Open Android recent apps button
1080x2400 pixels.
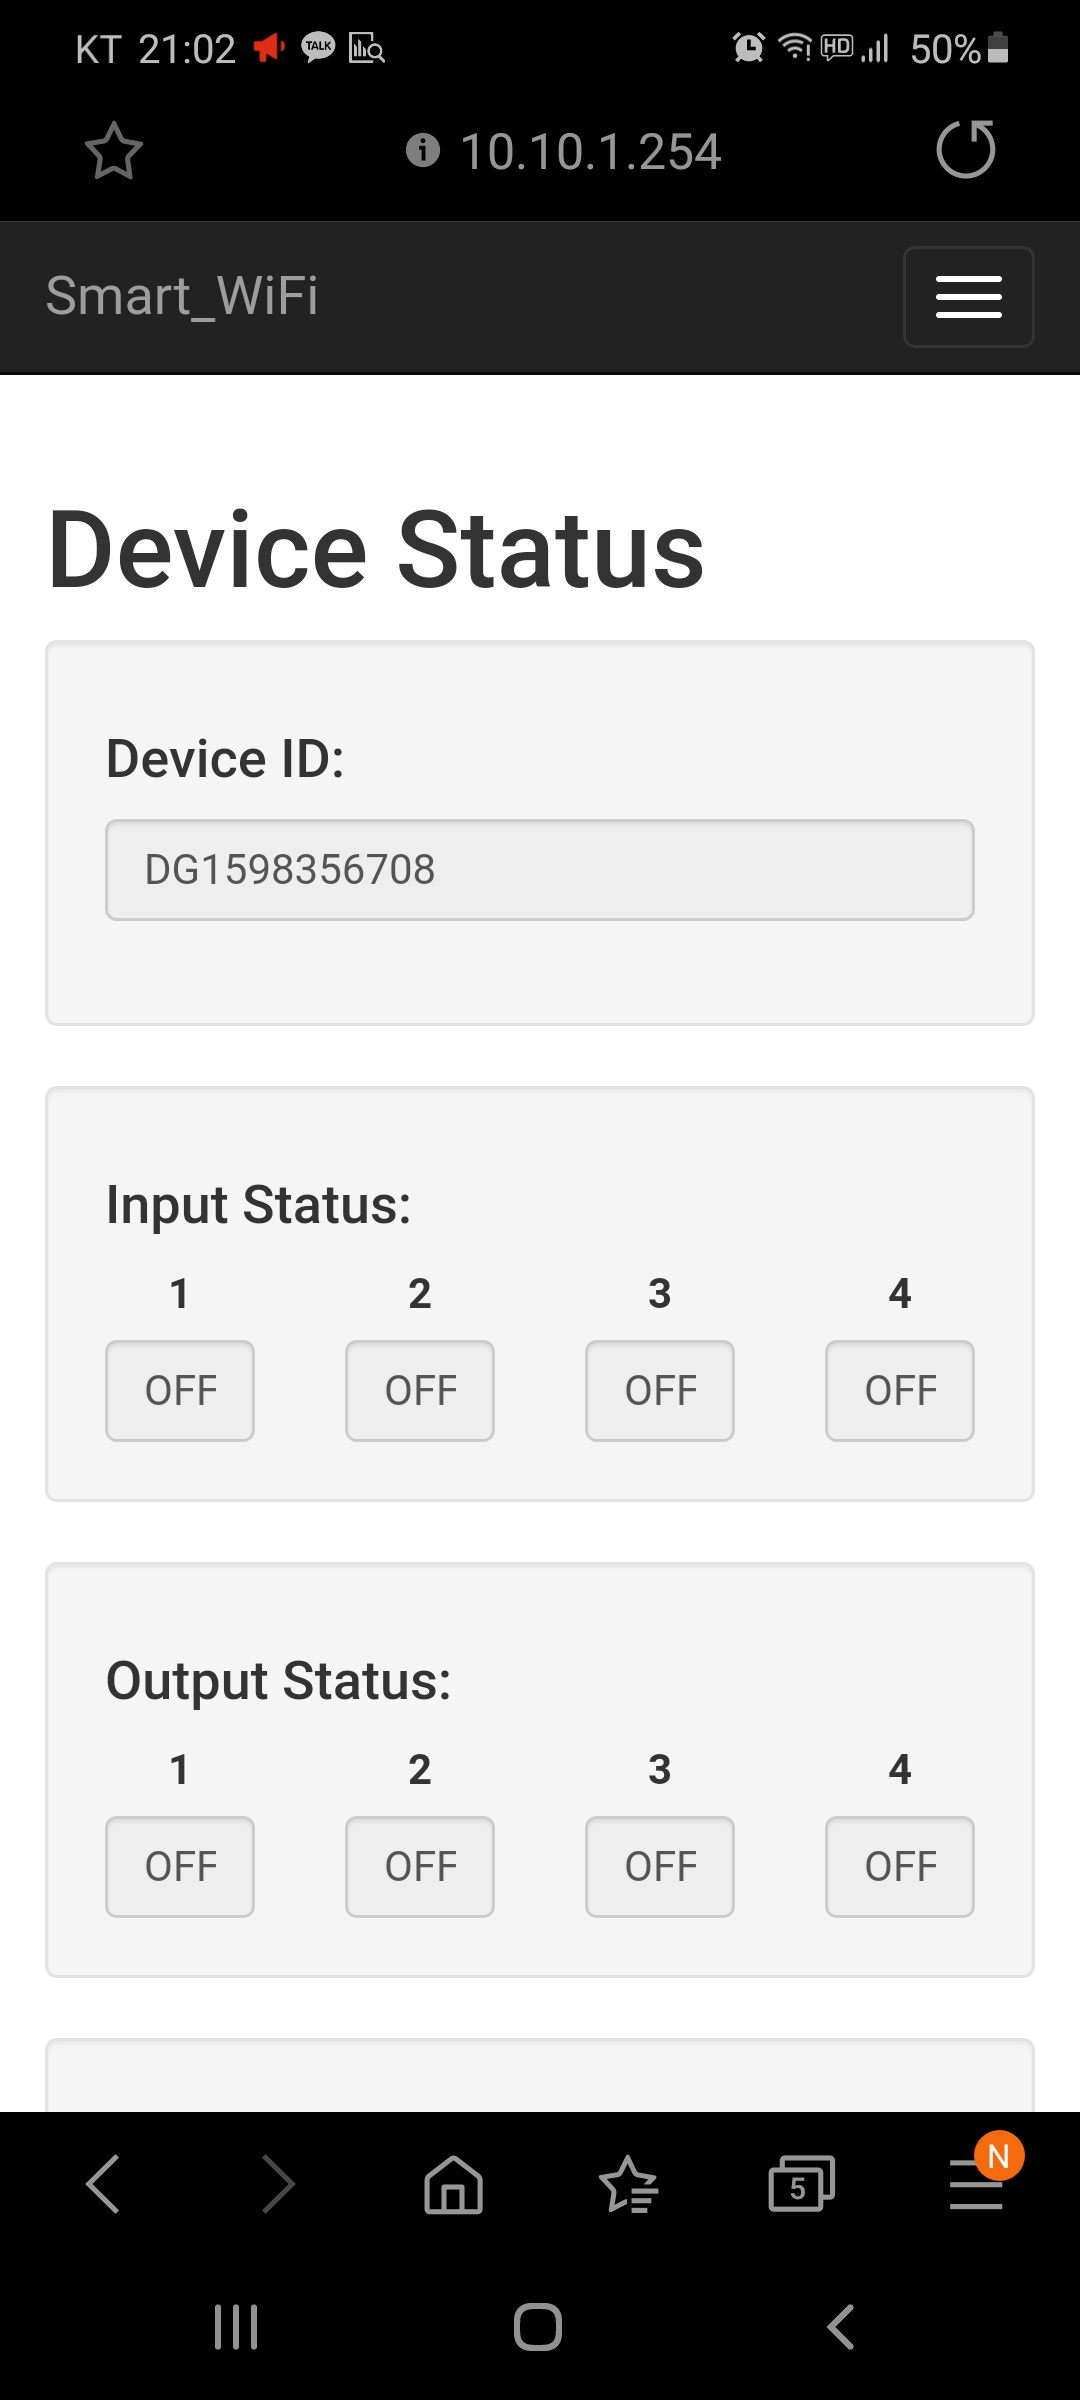pos(236,2327)
